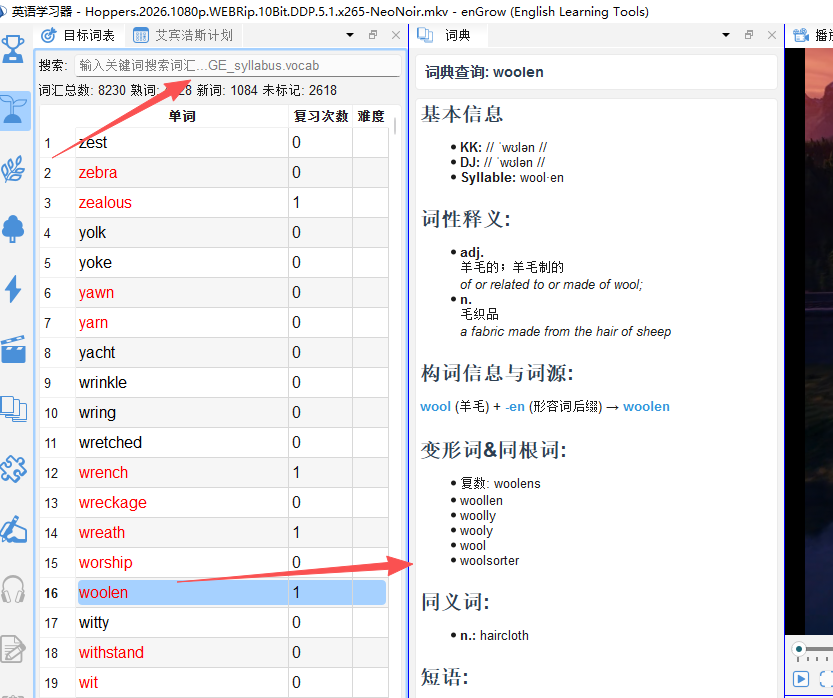833x698 pixels.
Task: Sort by the 复习次数 column header
Action: (321, 116)
